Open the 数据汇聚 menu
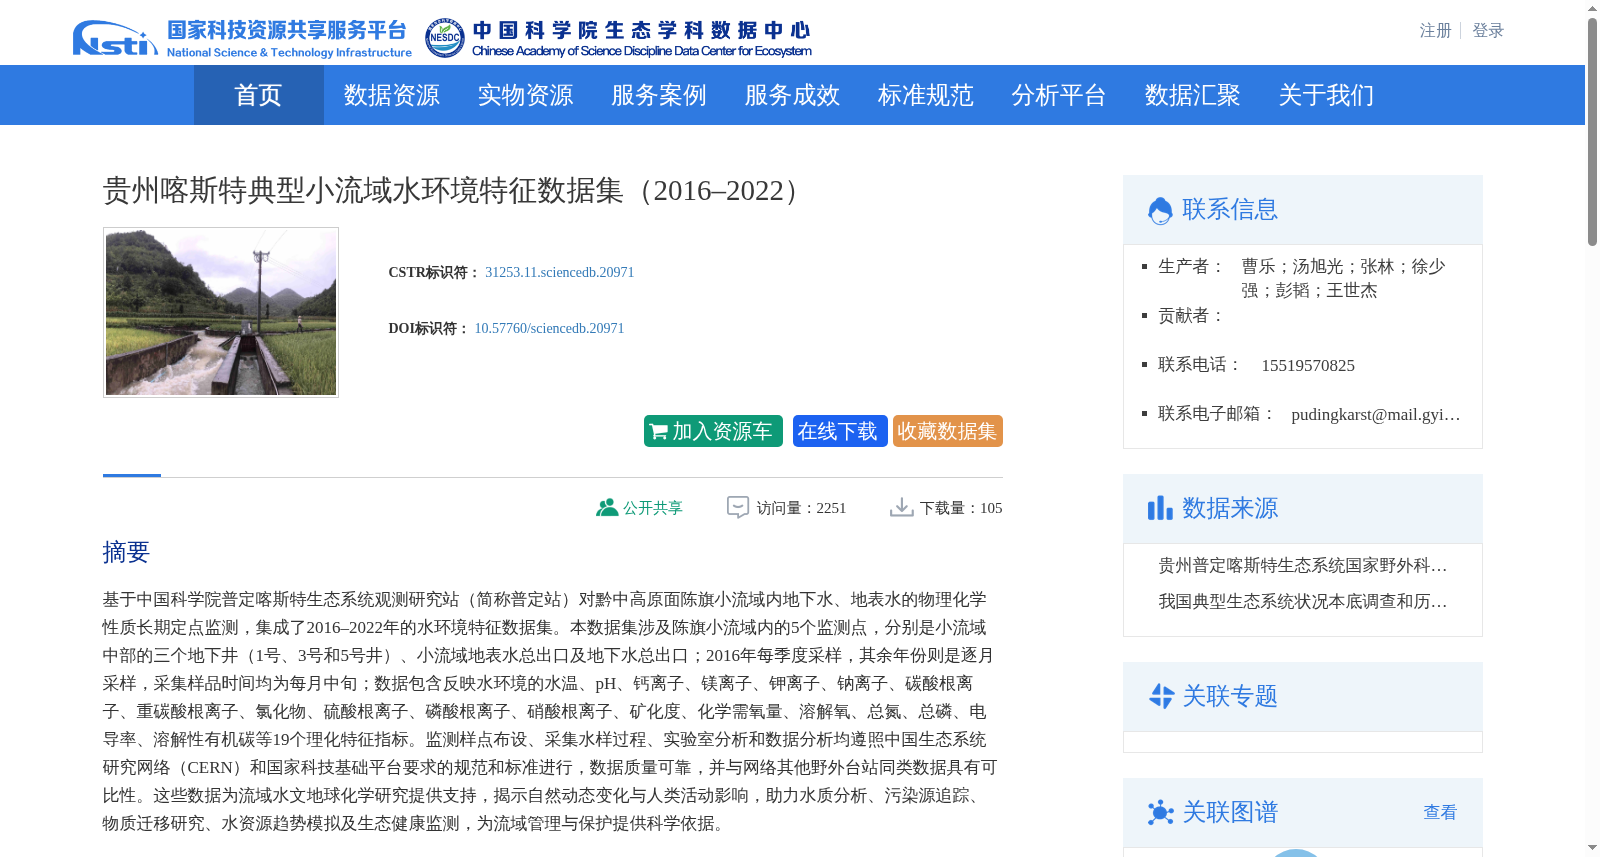Image resolution: width=1600 pixels, height=857 pixels. [x=1192, y=95]
